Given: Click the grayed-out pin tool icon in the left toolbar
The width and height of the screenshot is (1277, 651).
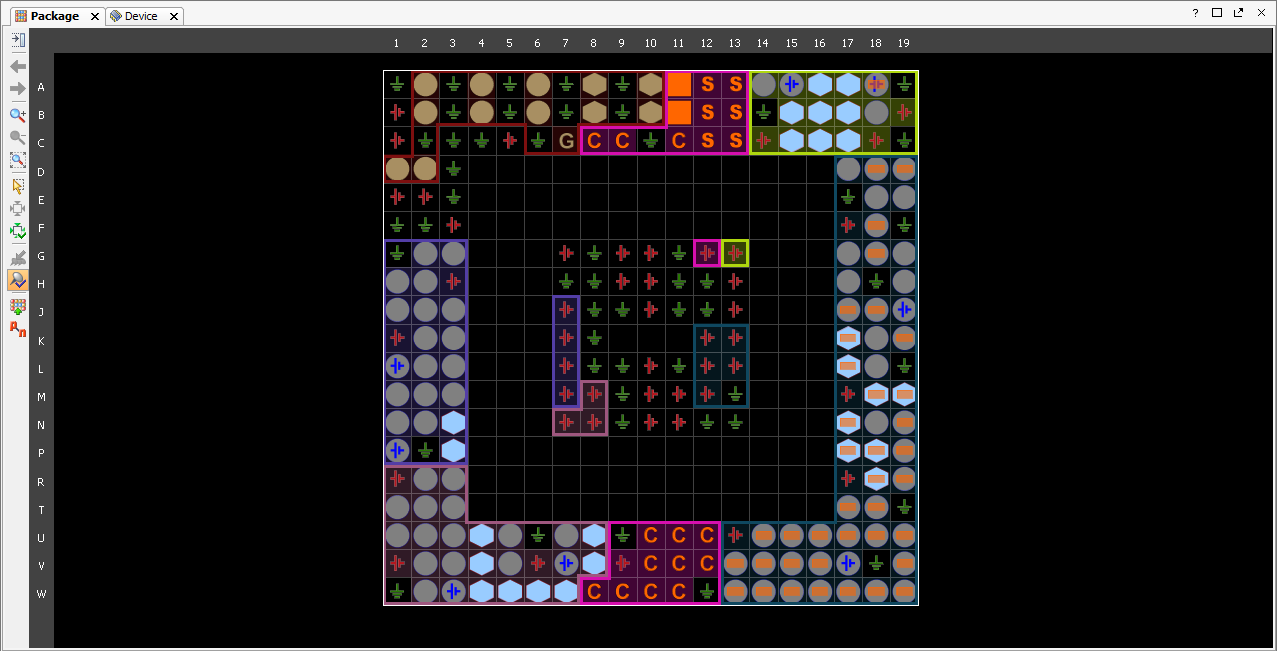Looking at the screenshot, I should tap(18, 258).
